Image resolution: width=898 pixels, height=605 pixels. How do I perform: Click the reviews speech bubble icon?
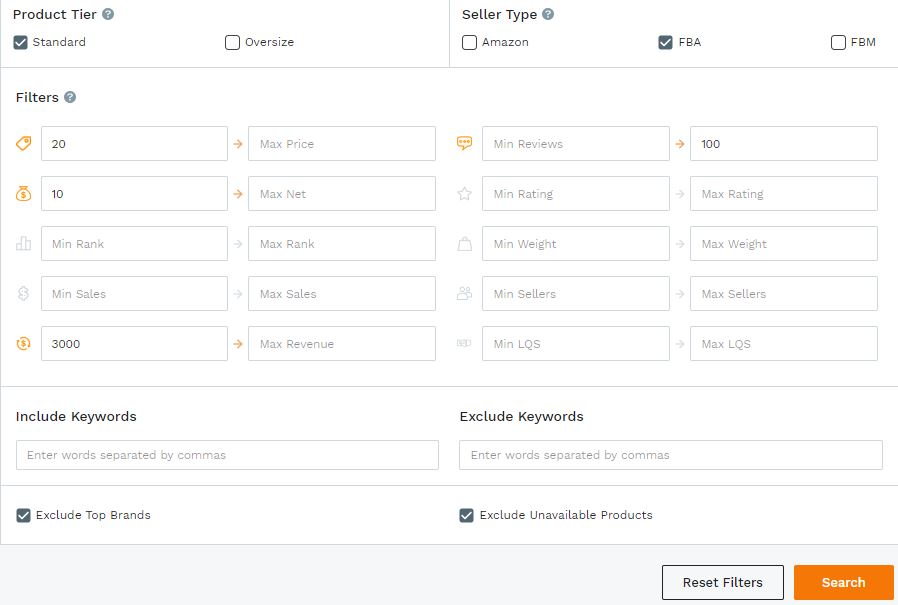464,143
